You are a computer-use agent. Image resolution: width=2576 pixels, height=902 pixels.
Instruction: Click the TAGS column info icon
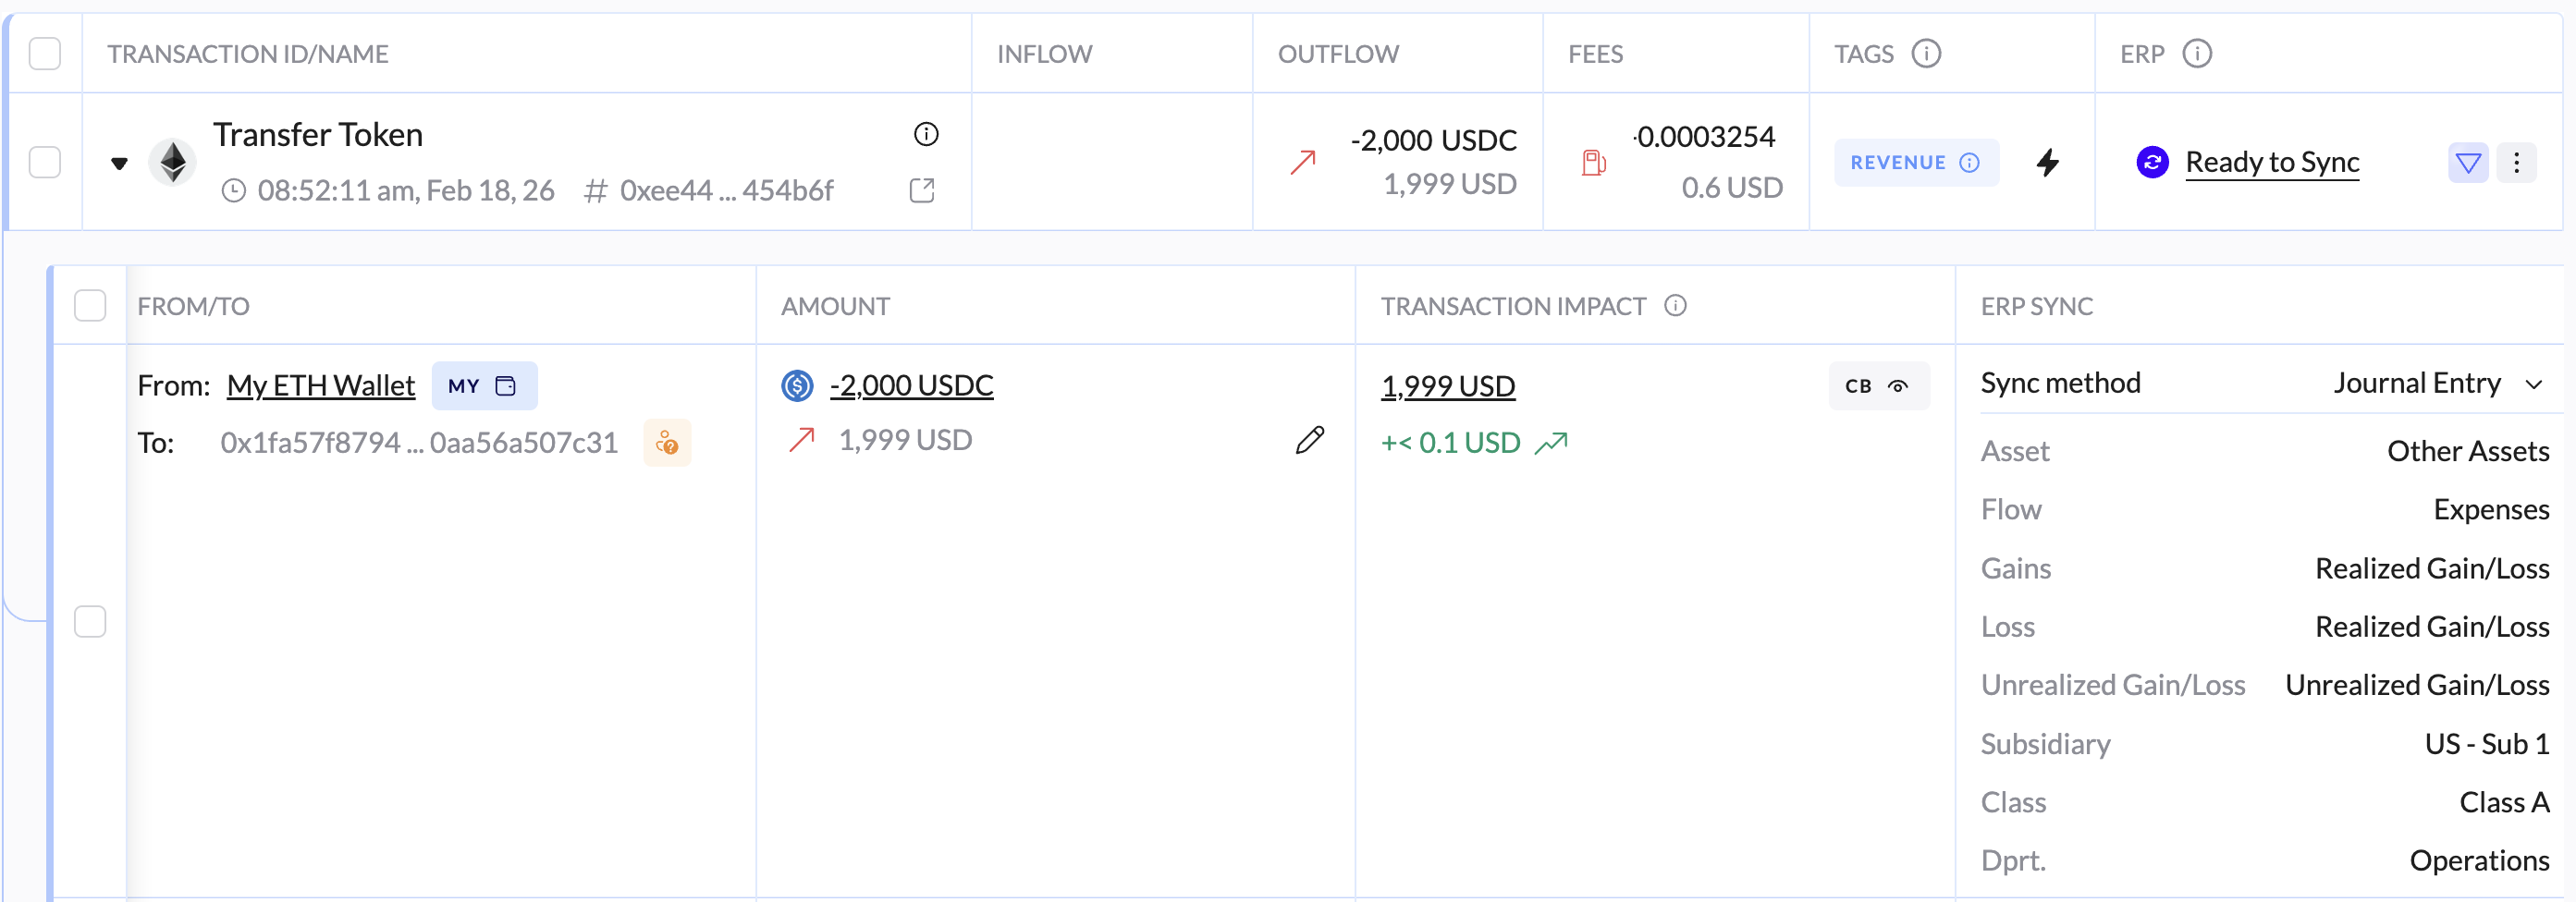(1926, 53)
